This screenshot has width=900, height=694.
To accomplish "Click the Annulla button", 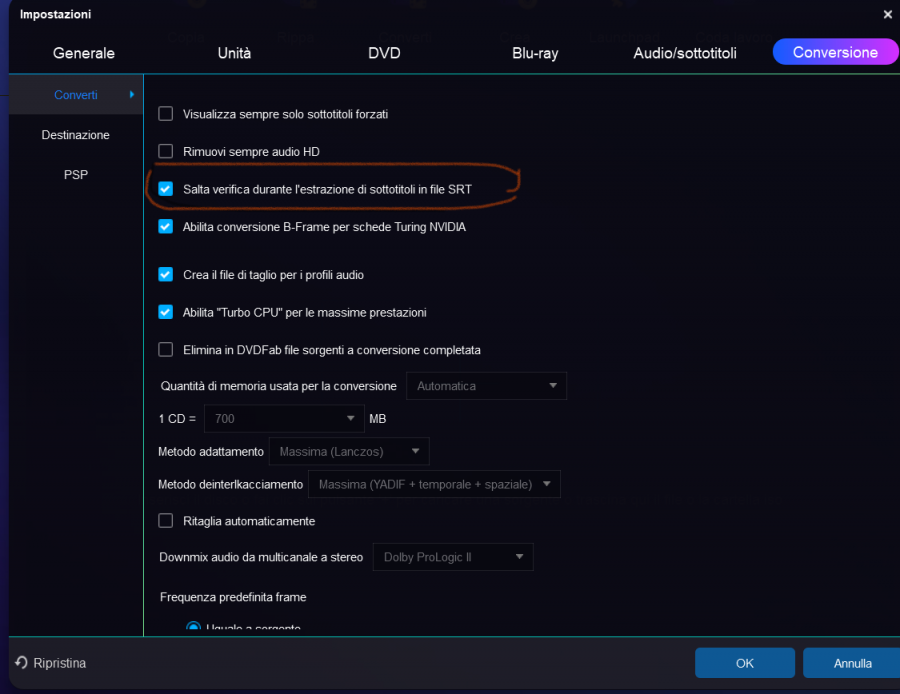I will coord(852,663).
